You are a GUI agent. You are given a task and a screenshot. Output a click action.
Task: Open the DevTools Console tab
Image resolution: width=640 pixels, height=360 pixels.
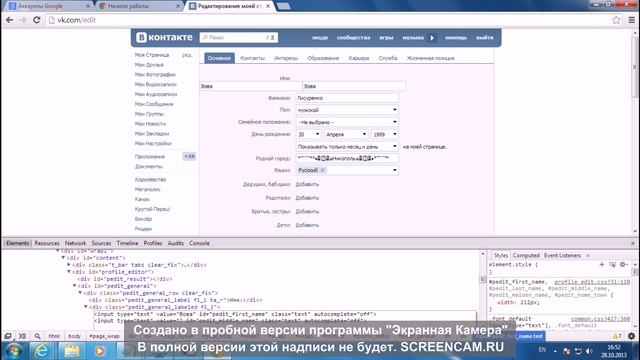(x=199, y=243)
